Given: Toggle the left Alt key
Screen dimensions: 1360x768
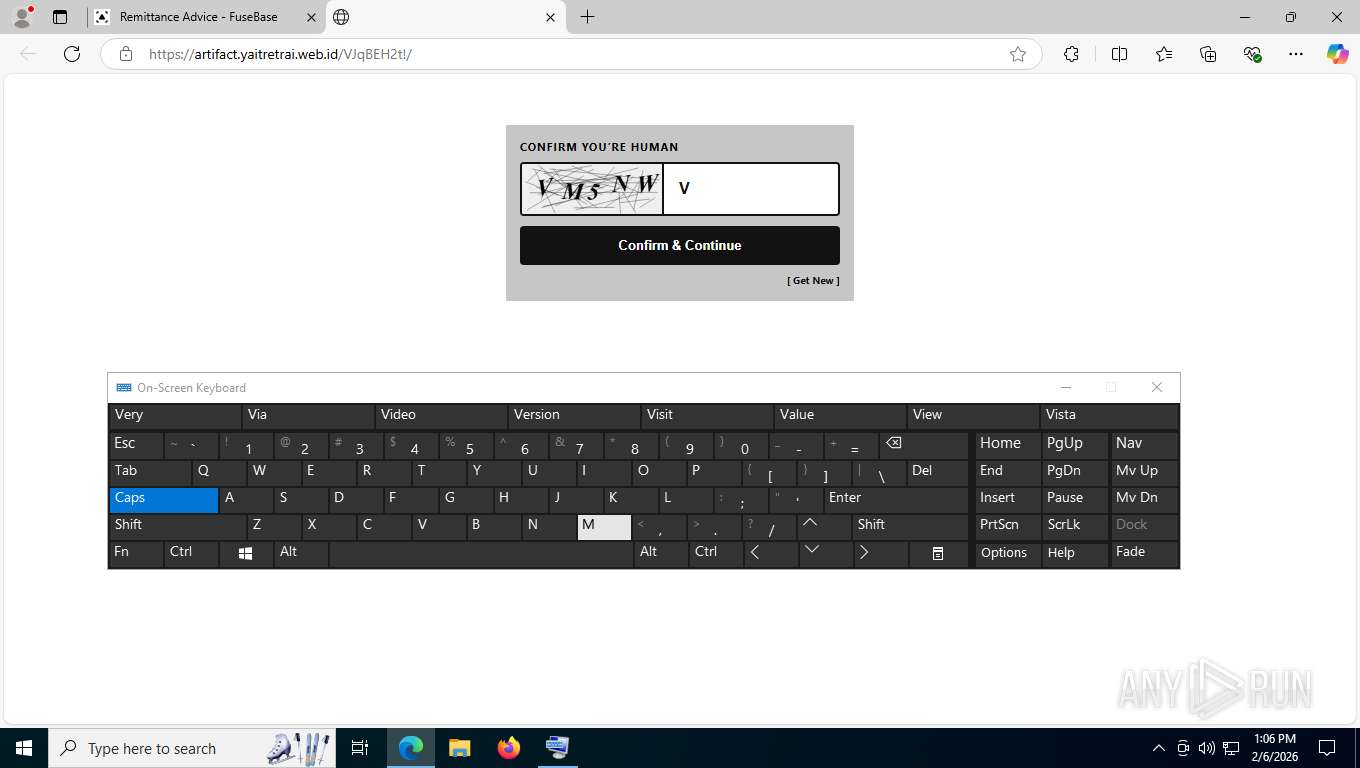Looking at the screenshot, I should (301, 554).
